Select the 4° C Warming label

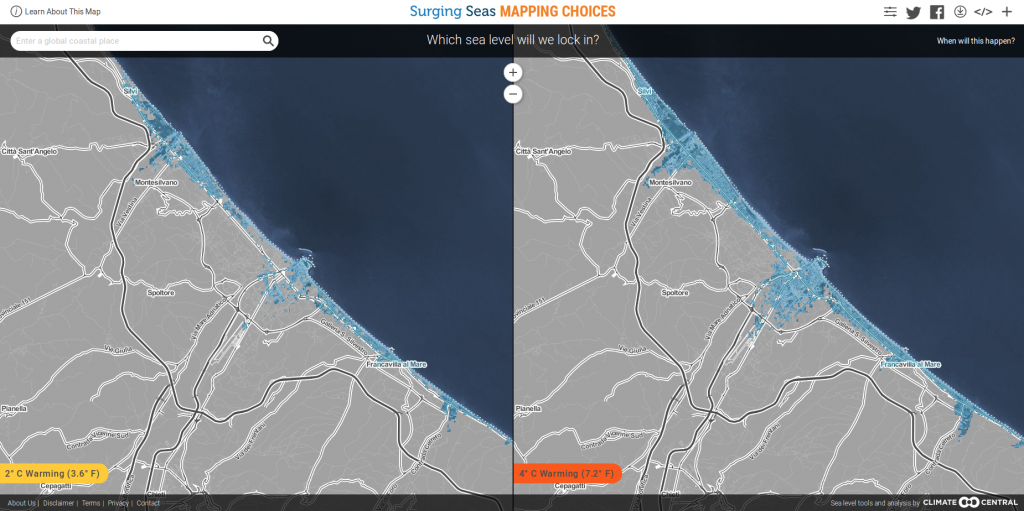[567, 473]
